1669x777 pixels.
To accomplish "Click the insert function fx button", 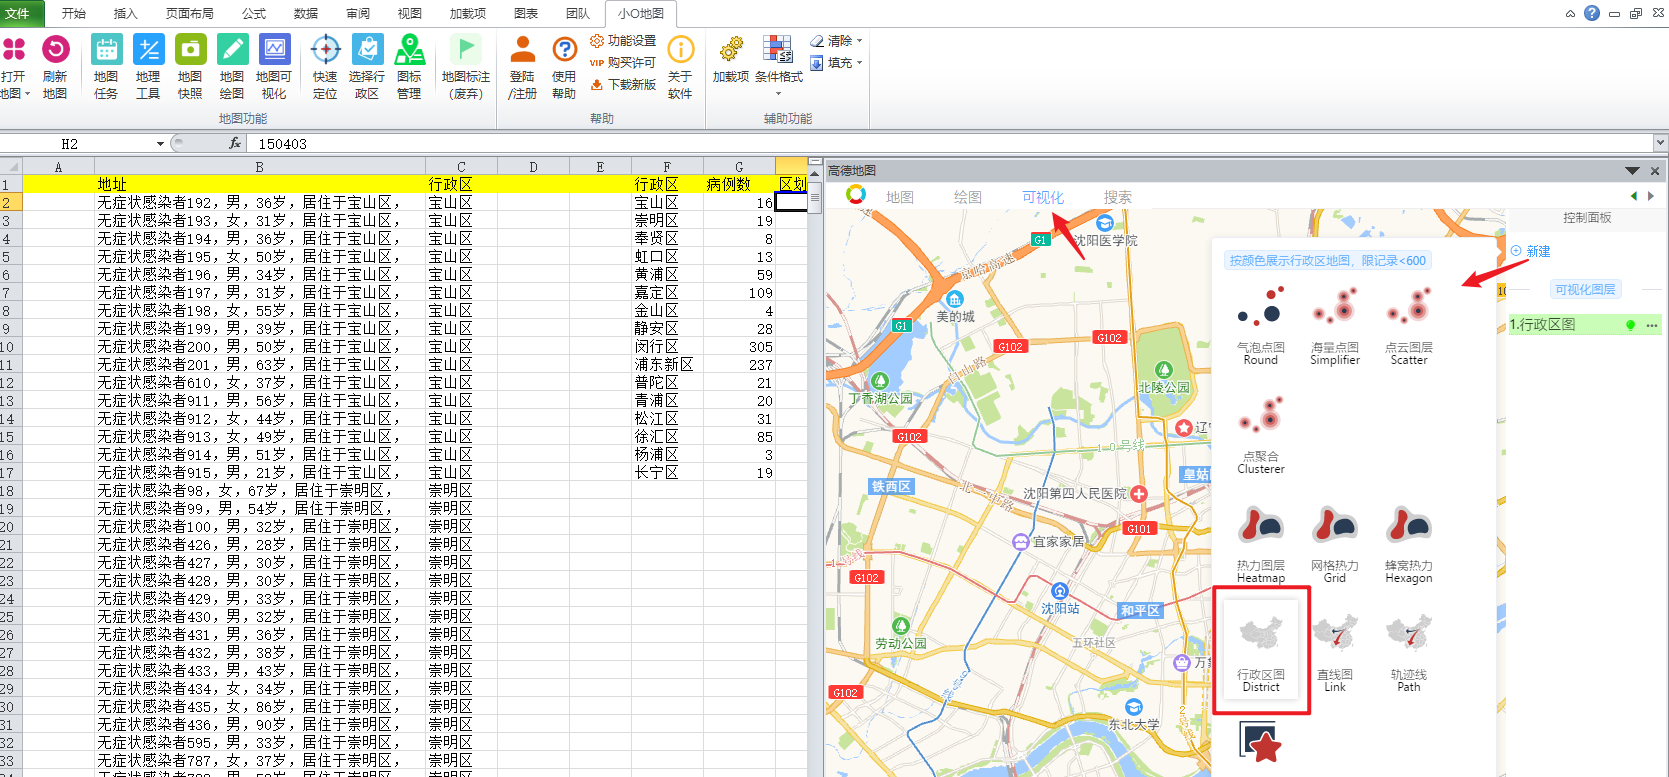I will click(x=235, y=144).
